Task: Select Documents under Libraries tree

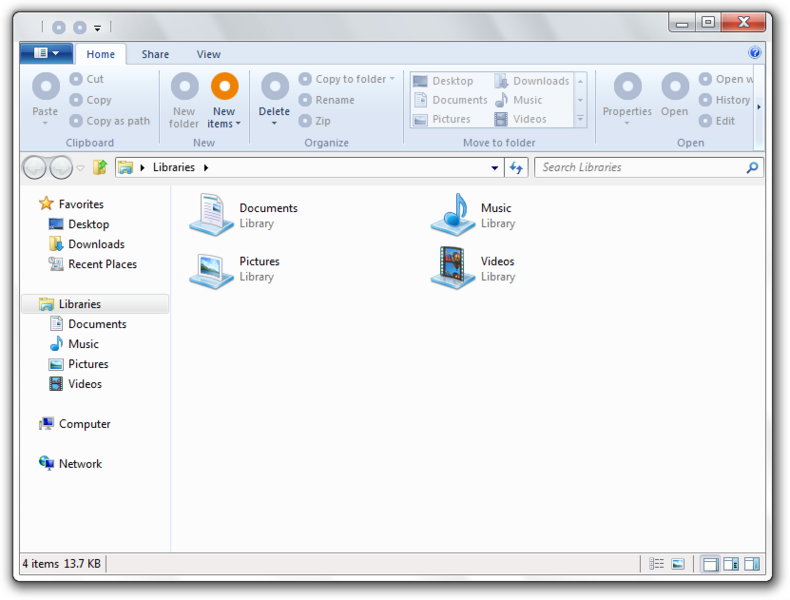Action: 88,324
